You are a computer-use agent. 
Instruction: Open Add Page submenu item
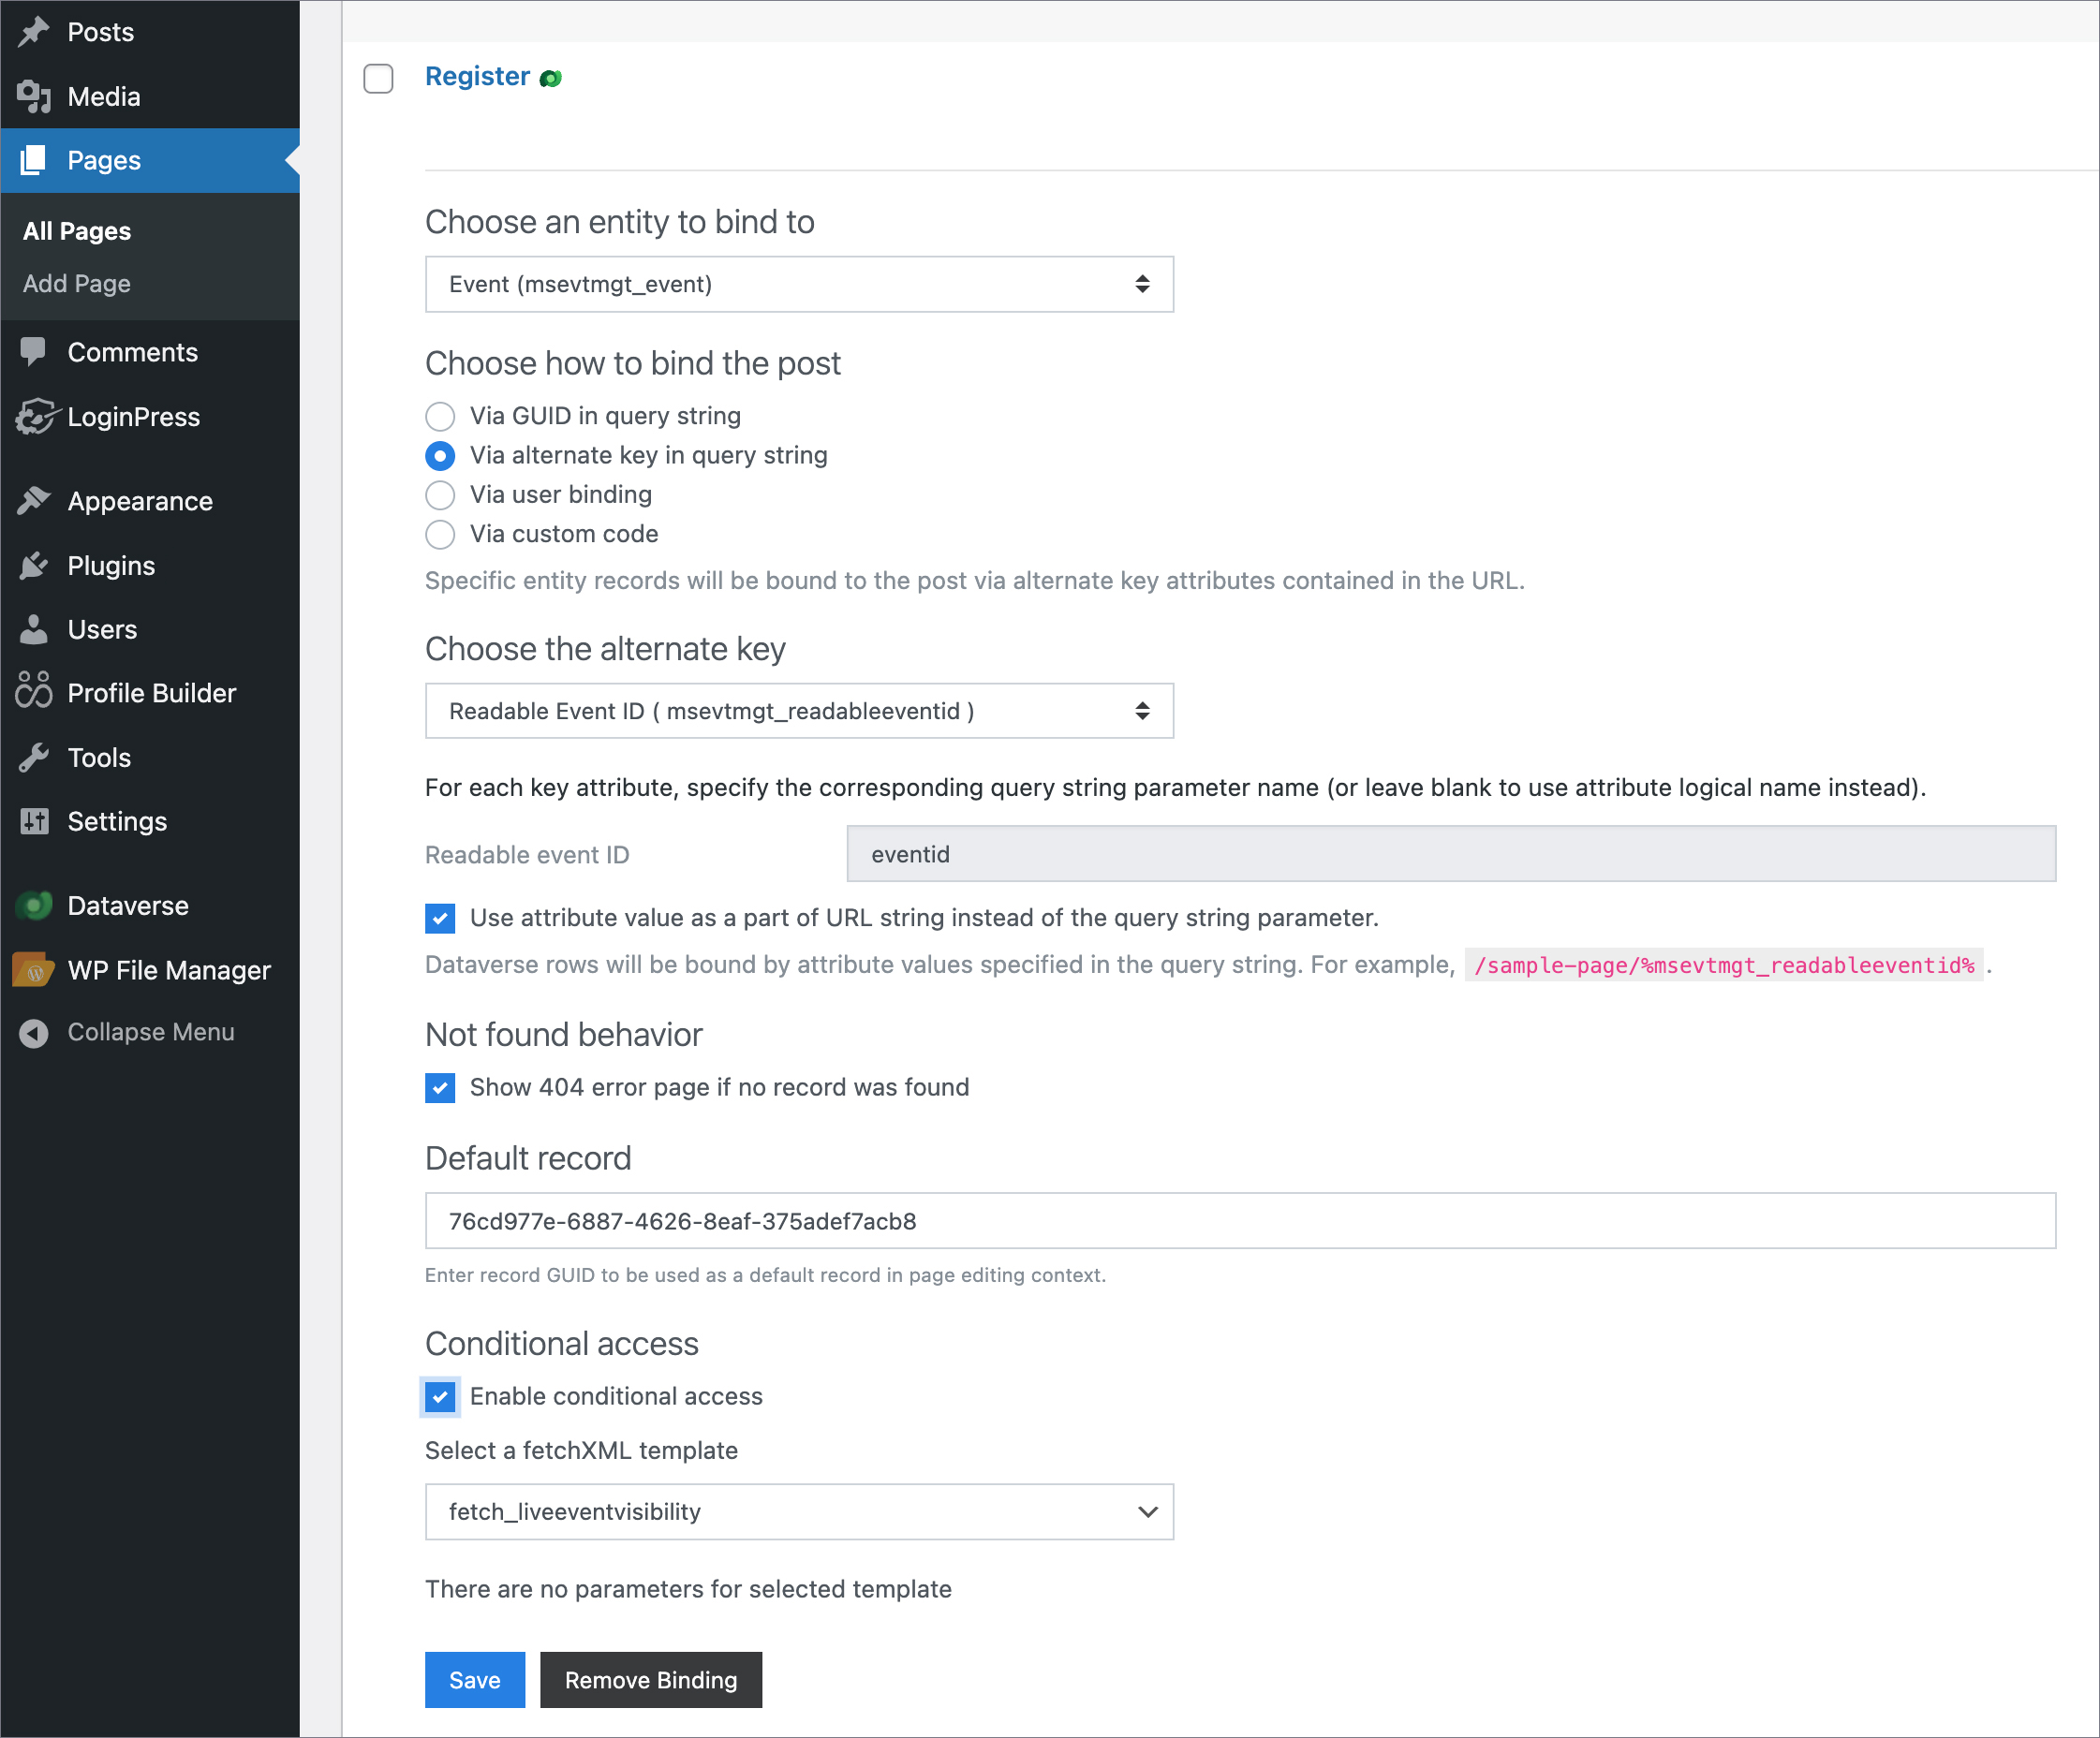pyautogui.click(x=77, y=284)
